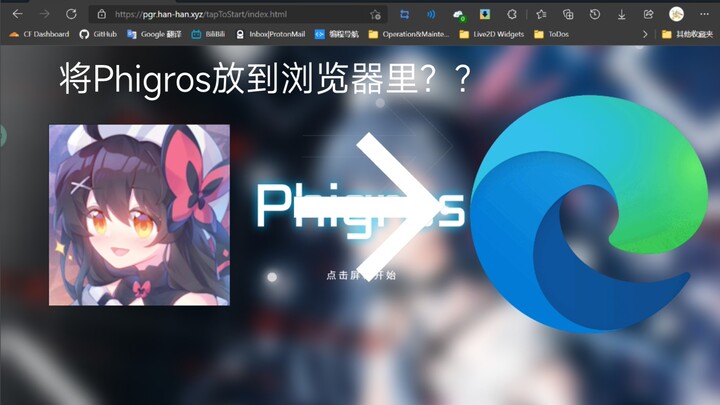Open the blue sound-wave extension icon
This screenshot has width=720, height=405.
pos(431,15)
